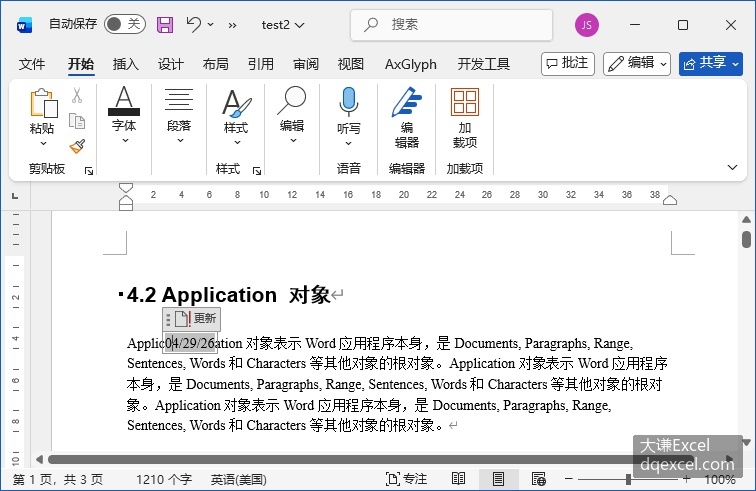
Task: Undo the last action
Action: pos(193,24)
